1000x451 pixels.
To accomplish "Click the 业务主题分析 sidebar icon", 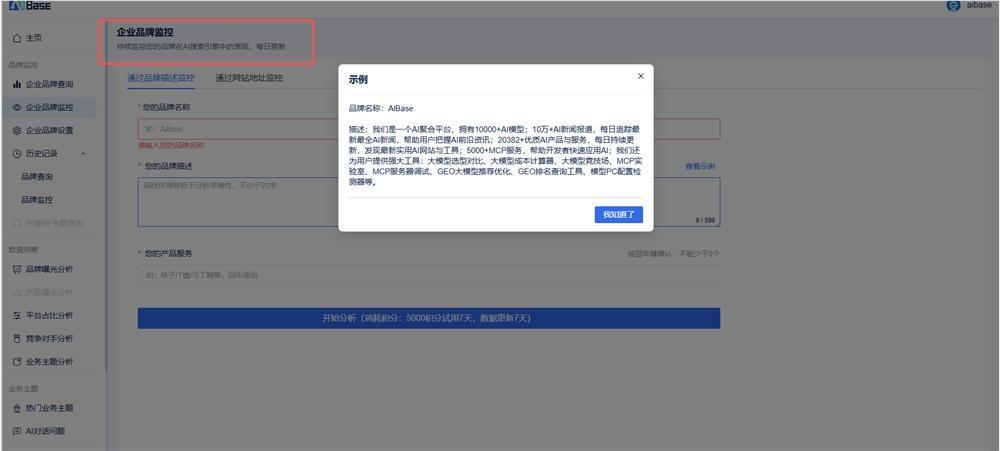I will pos(17,361).
